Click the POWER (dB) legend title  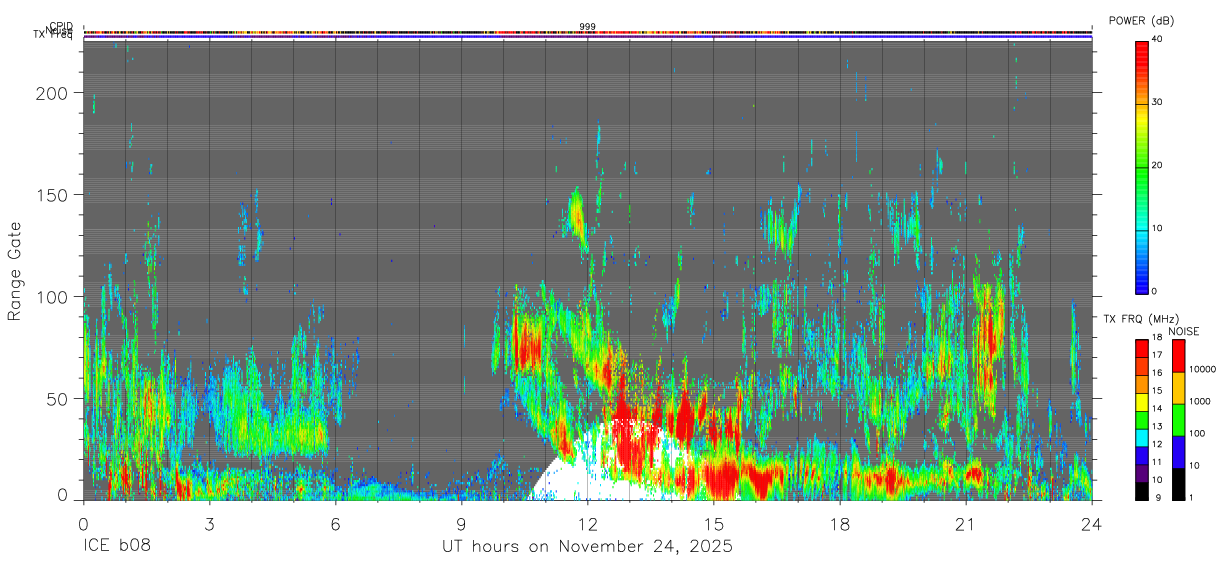pyautogui.click(x=1141, y=21)
